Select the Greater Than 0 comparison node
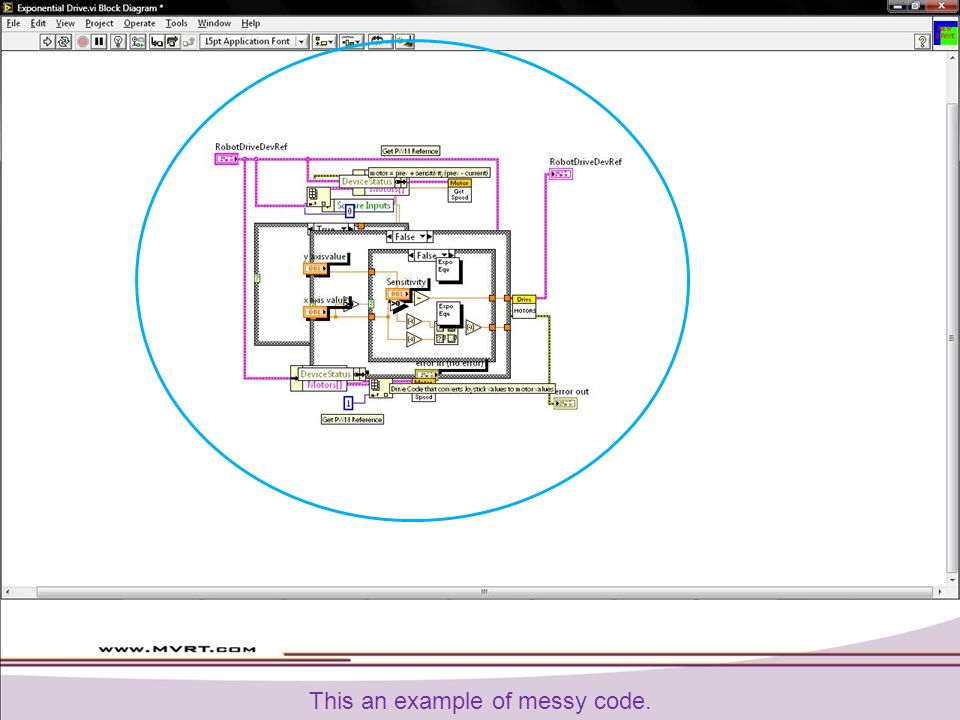 click(x=397, y=305)
